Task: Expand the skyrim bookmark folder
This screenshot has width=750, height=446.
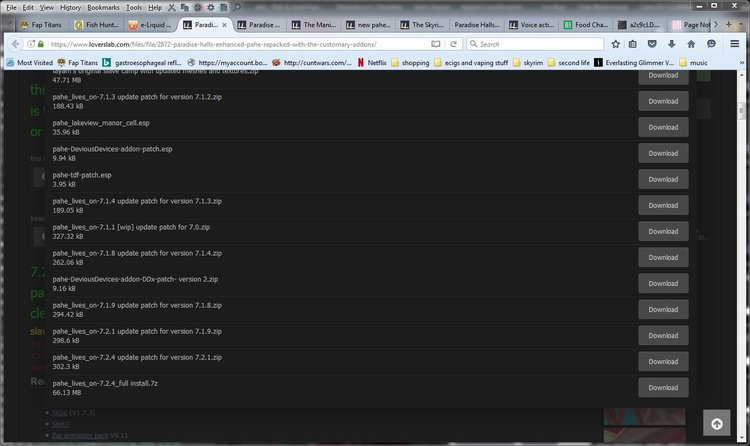Action: pos(528,63)
